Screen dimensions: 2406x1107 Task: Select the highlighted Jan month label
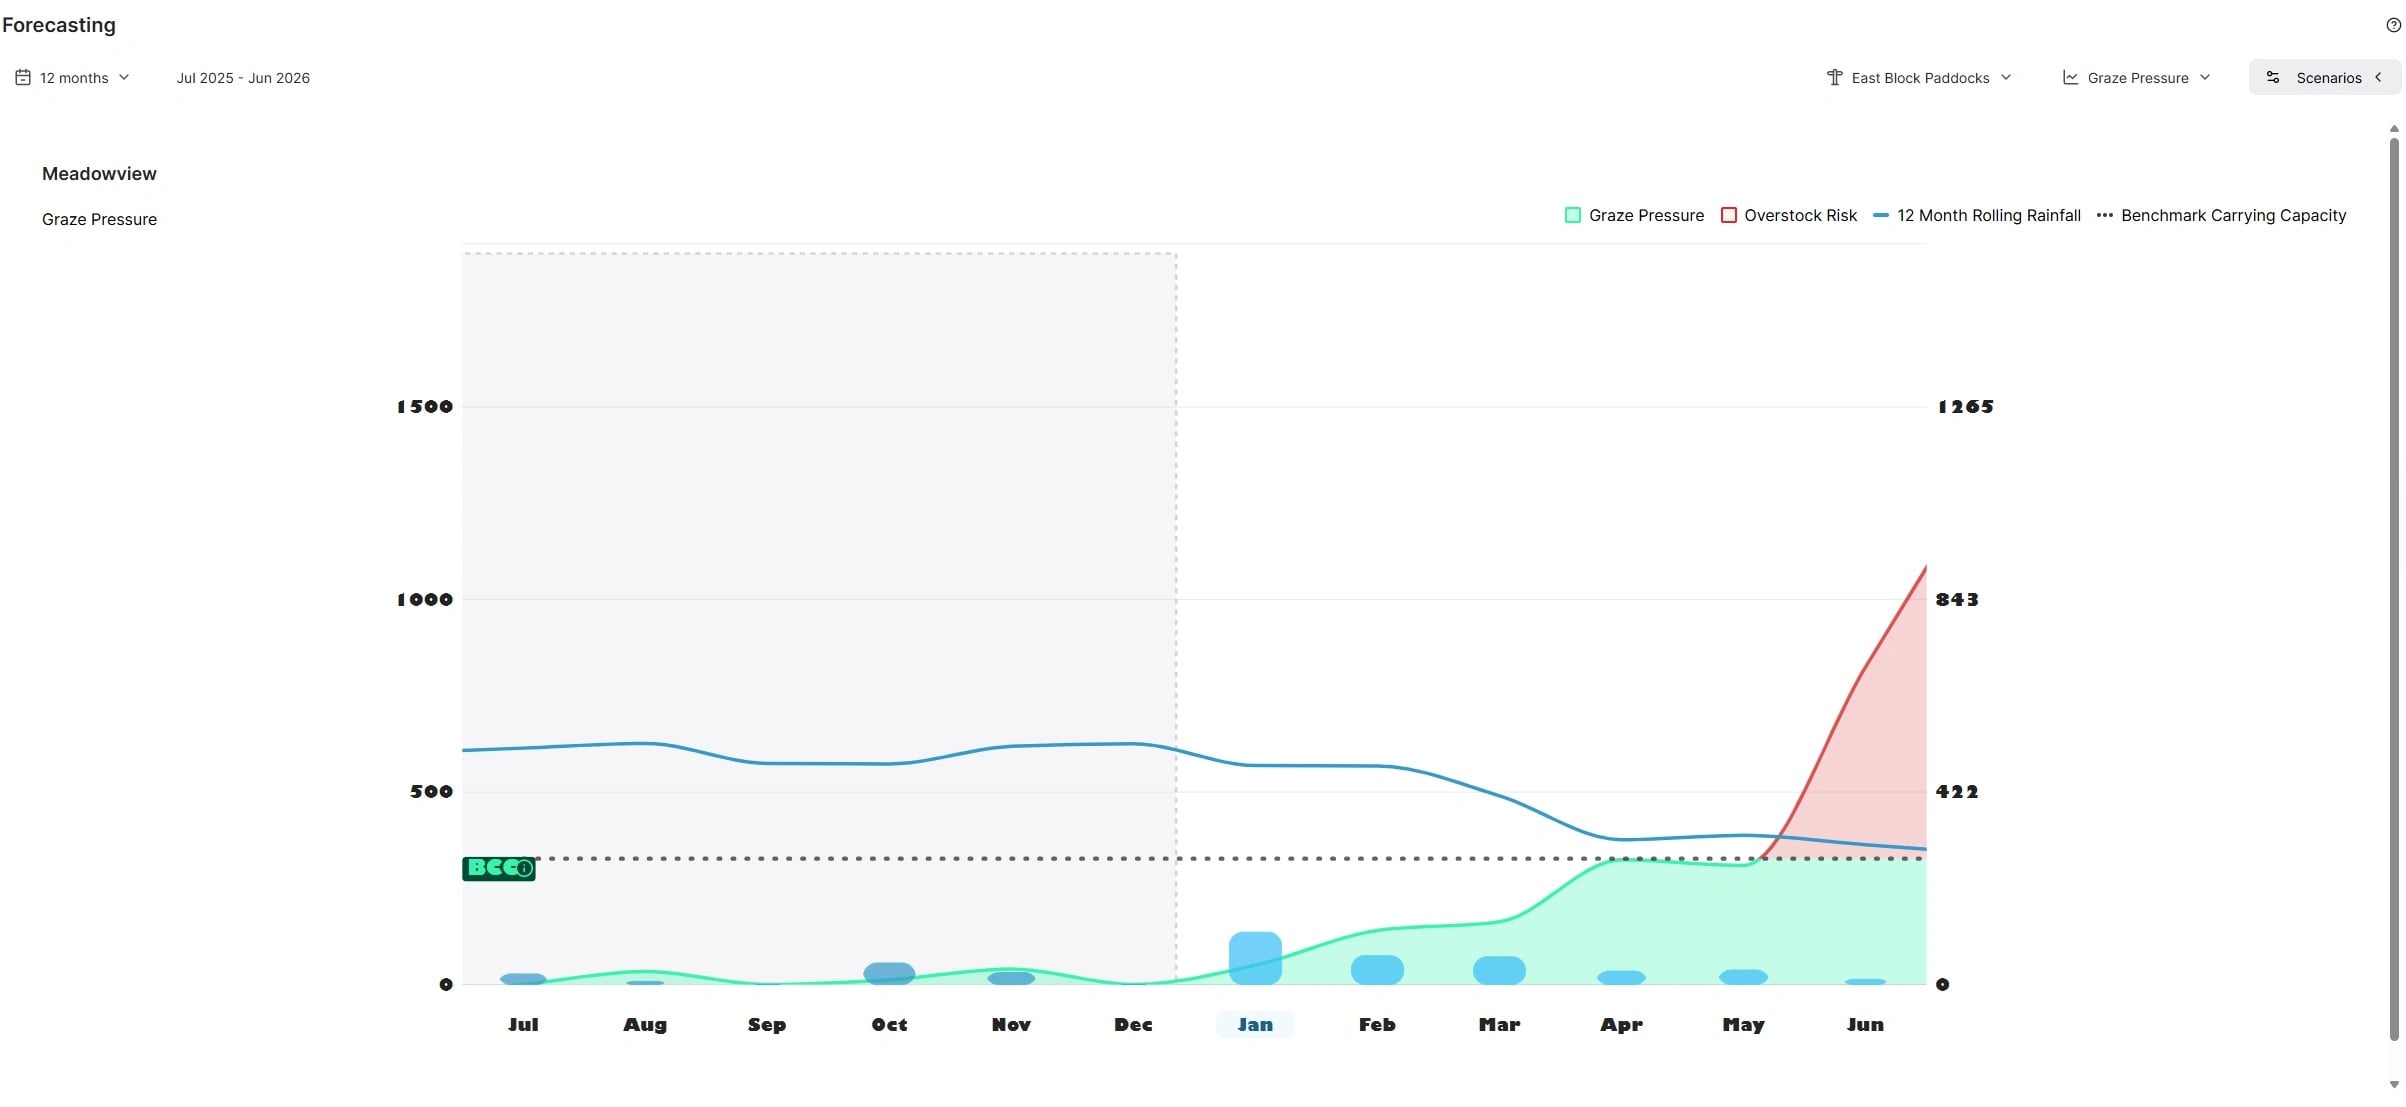point(1255,1024)
